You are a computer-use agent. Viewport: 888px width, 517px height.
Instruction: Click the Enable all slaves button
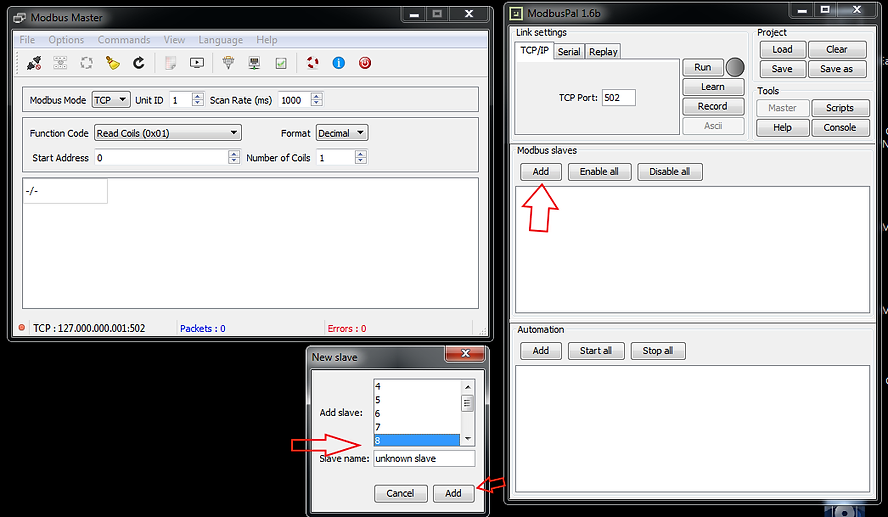599,172
